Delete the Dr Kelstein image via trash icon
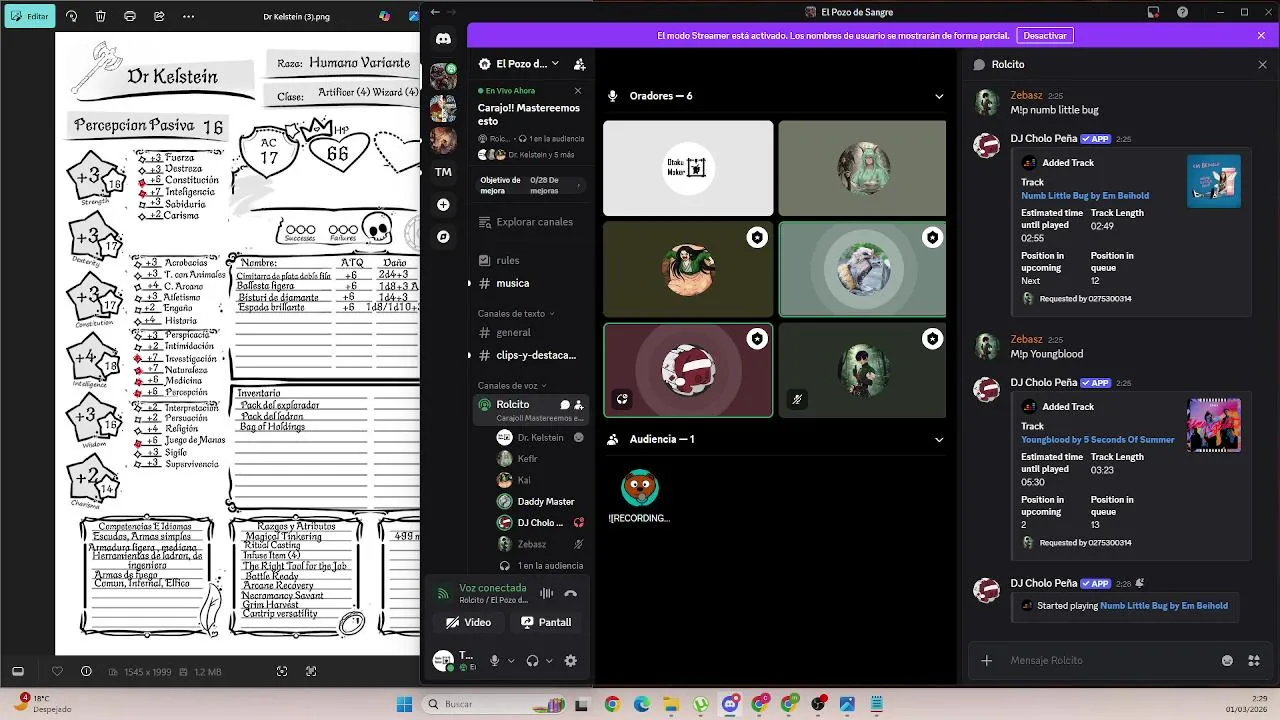Screen dimensions: 1280x720 (x=101, y=16)
